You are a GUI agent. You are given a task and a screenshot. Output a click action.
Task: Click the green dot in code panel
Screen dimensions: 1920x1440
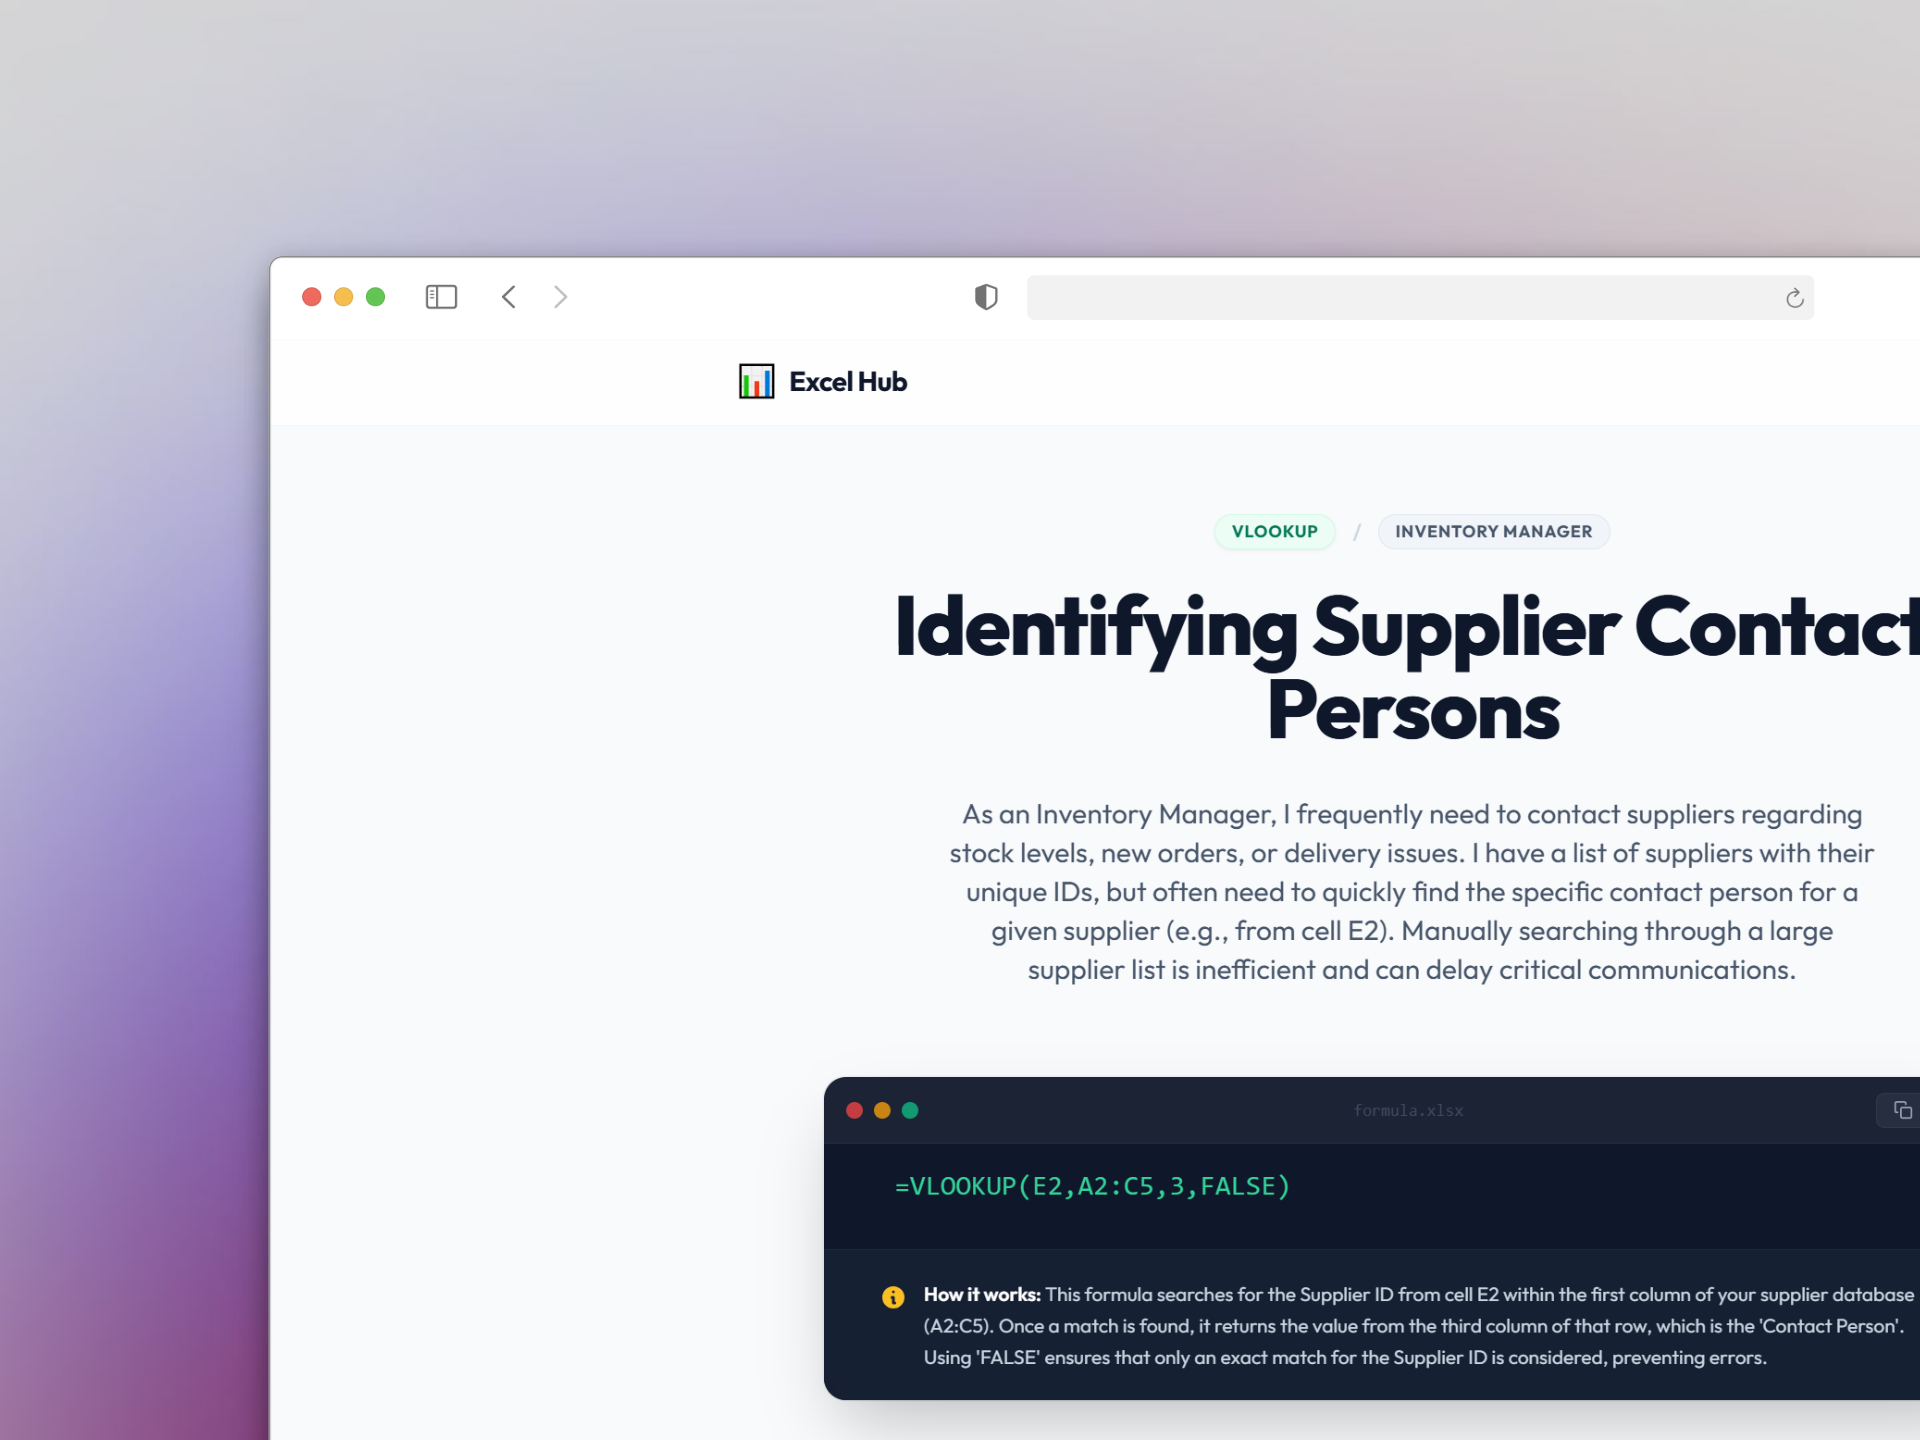pos(910,1110)
